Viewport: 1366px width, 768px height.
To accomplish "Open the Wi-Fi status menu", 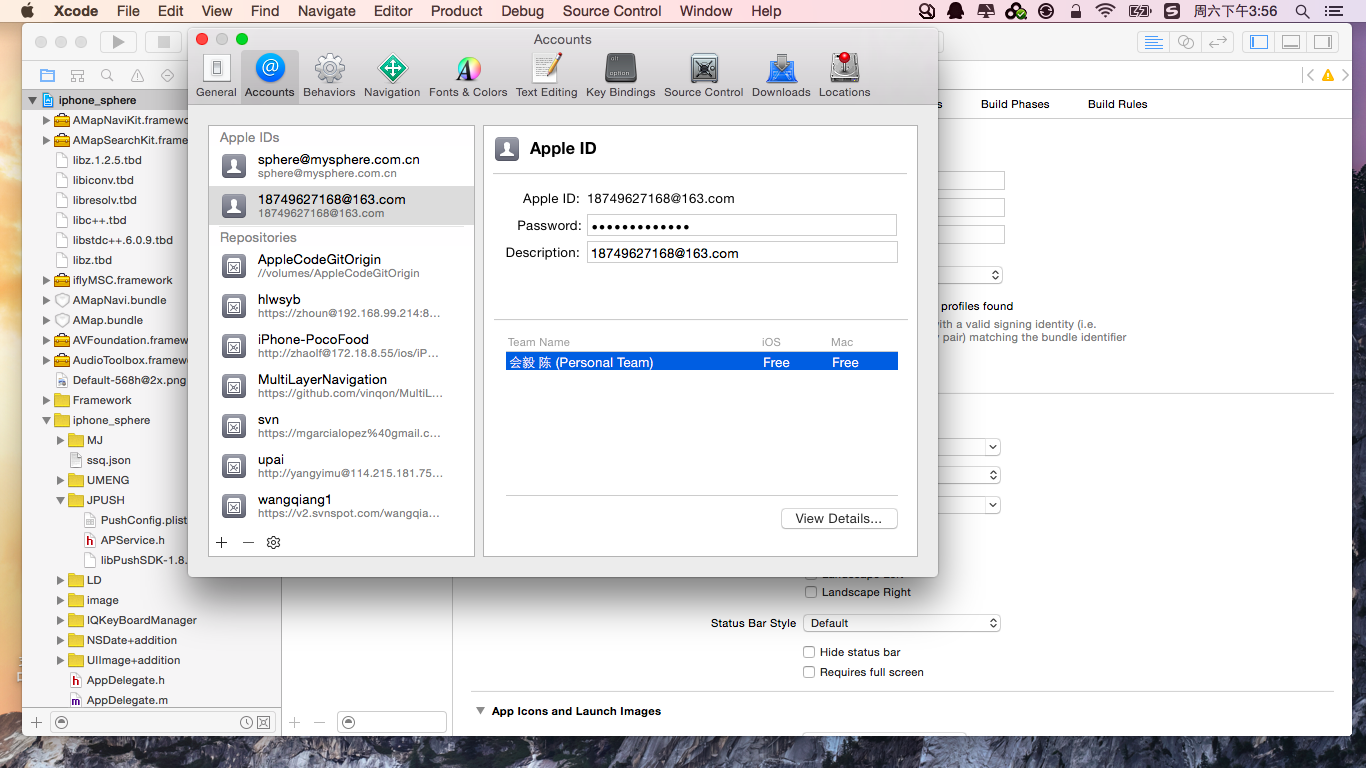I will click(x=1105, y=11).
